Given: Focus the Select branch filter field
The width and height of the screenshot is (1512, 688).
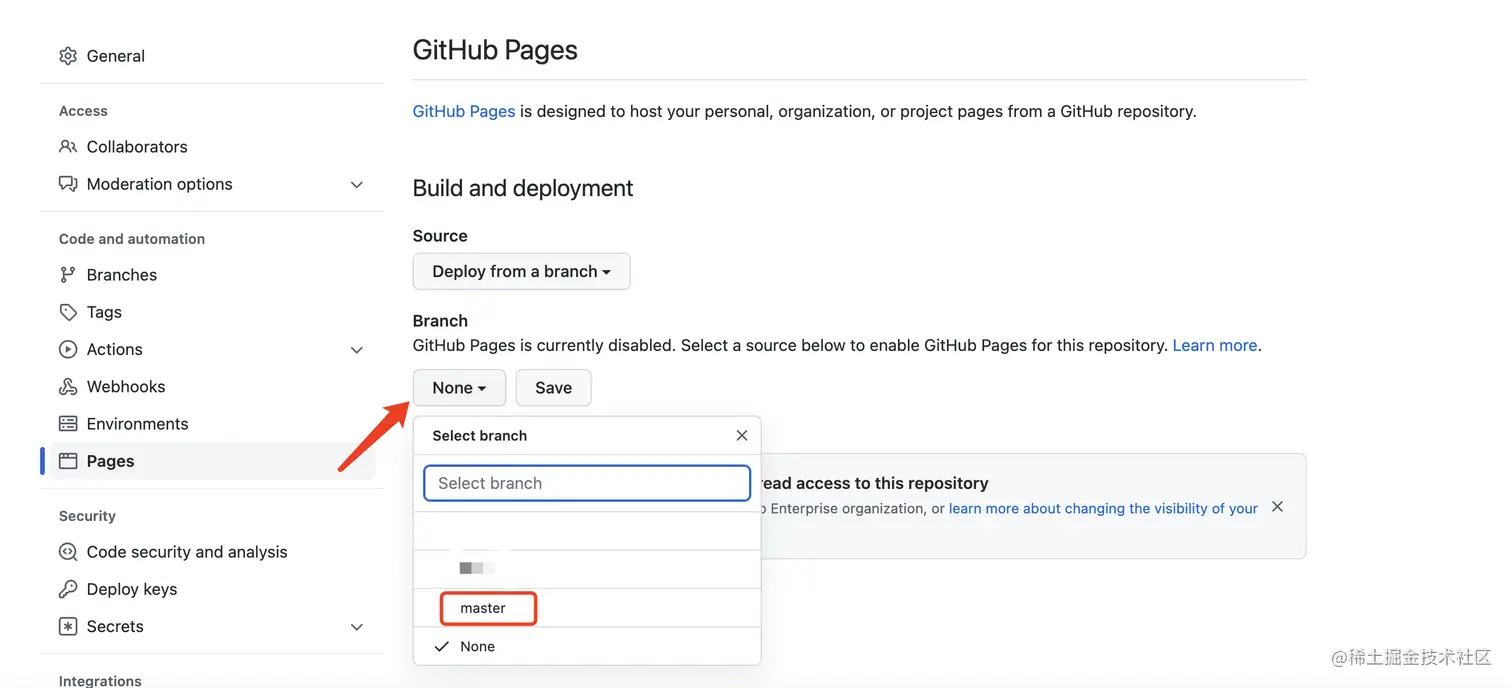Looking at the screenshot, I should point(587,483).
